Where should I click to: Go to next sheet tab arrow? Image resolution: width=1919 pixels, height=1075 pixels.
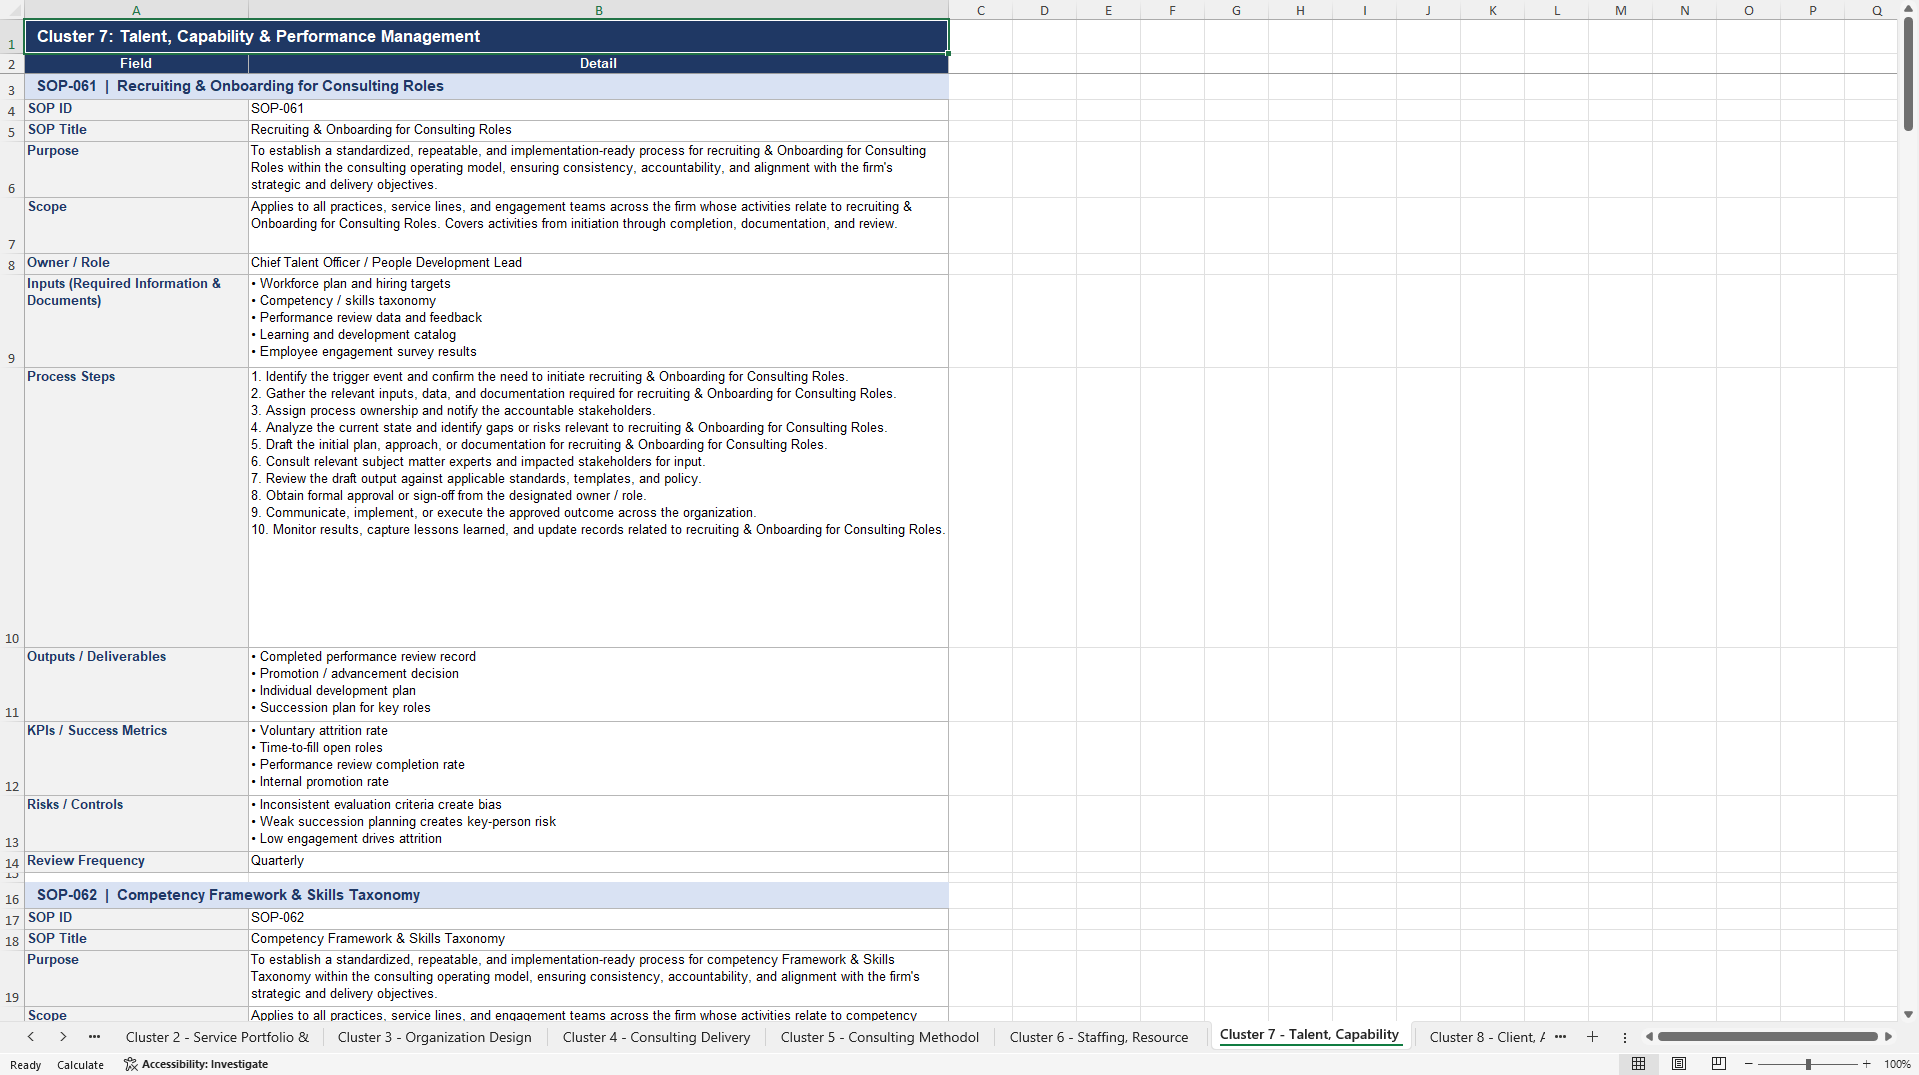(x=63, y=1037)
